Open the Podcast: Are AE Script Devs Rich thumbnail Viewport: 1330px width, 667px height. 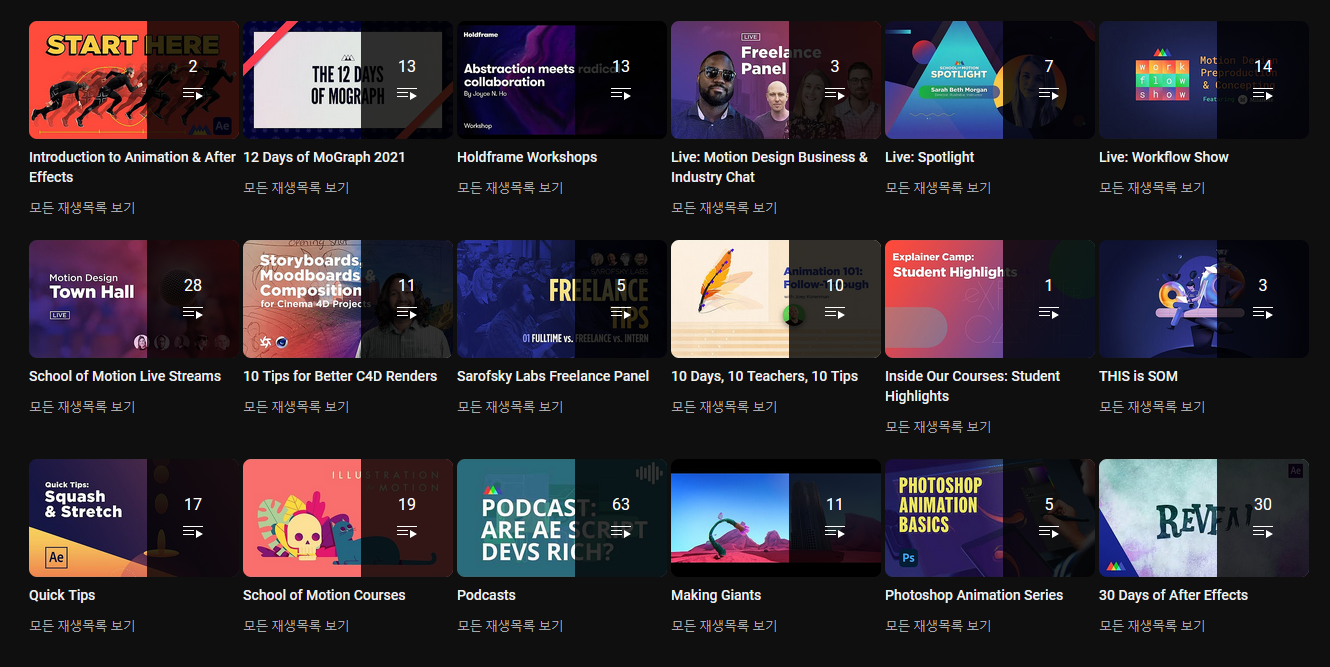click(562, 518)
